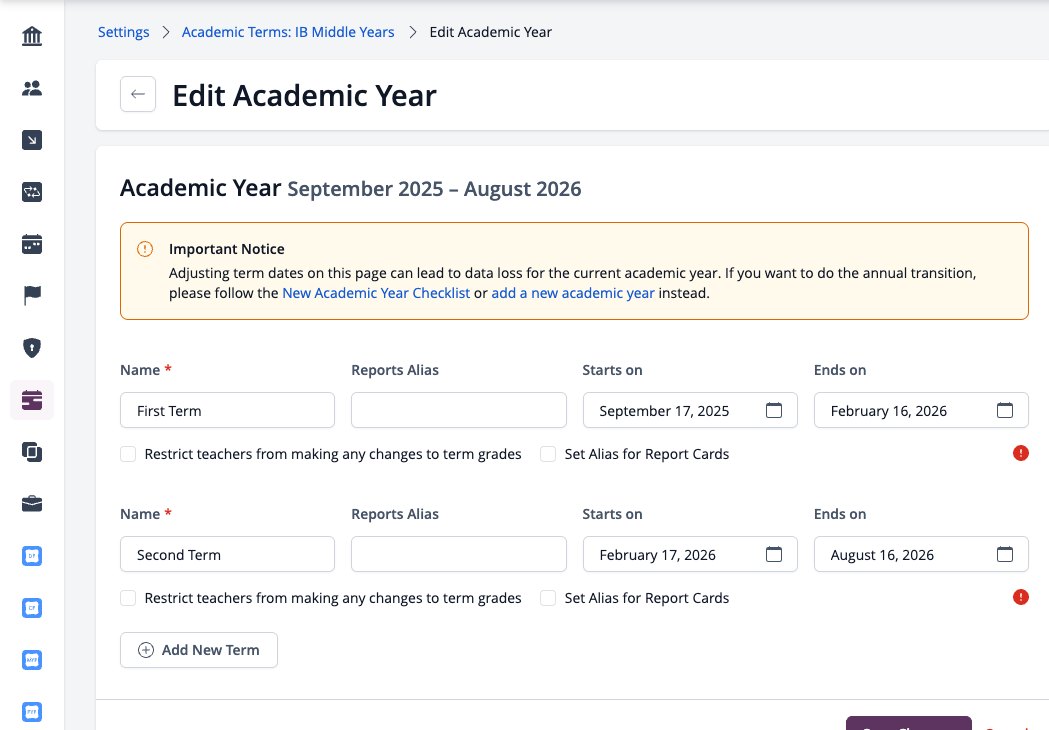Open the school building icon in sidebar
Viewport: 1049px width, 730px height.
(x=31, y=36)
